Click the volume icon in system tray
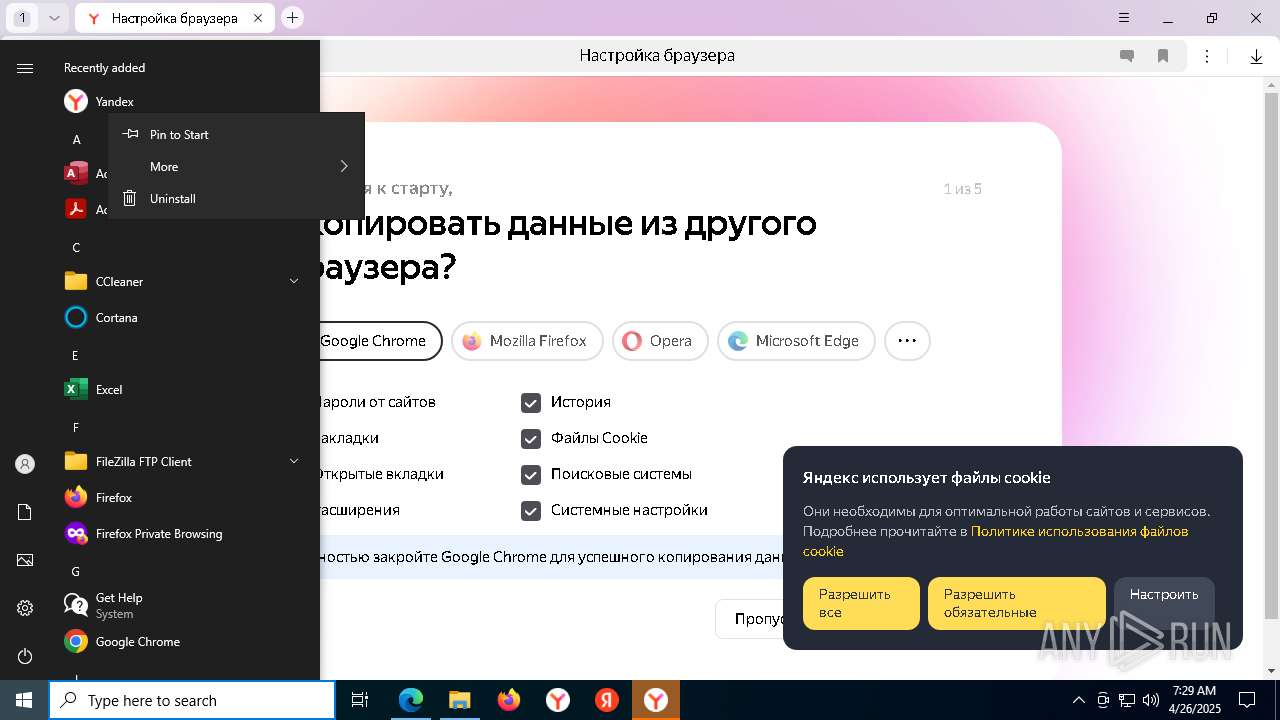Image resolution: width=1280 pixels, height=720 pixels. (x=1150, y=700)
